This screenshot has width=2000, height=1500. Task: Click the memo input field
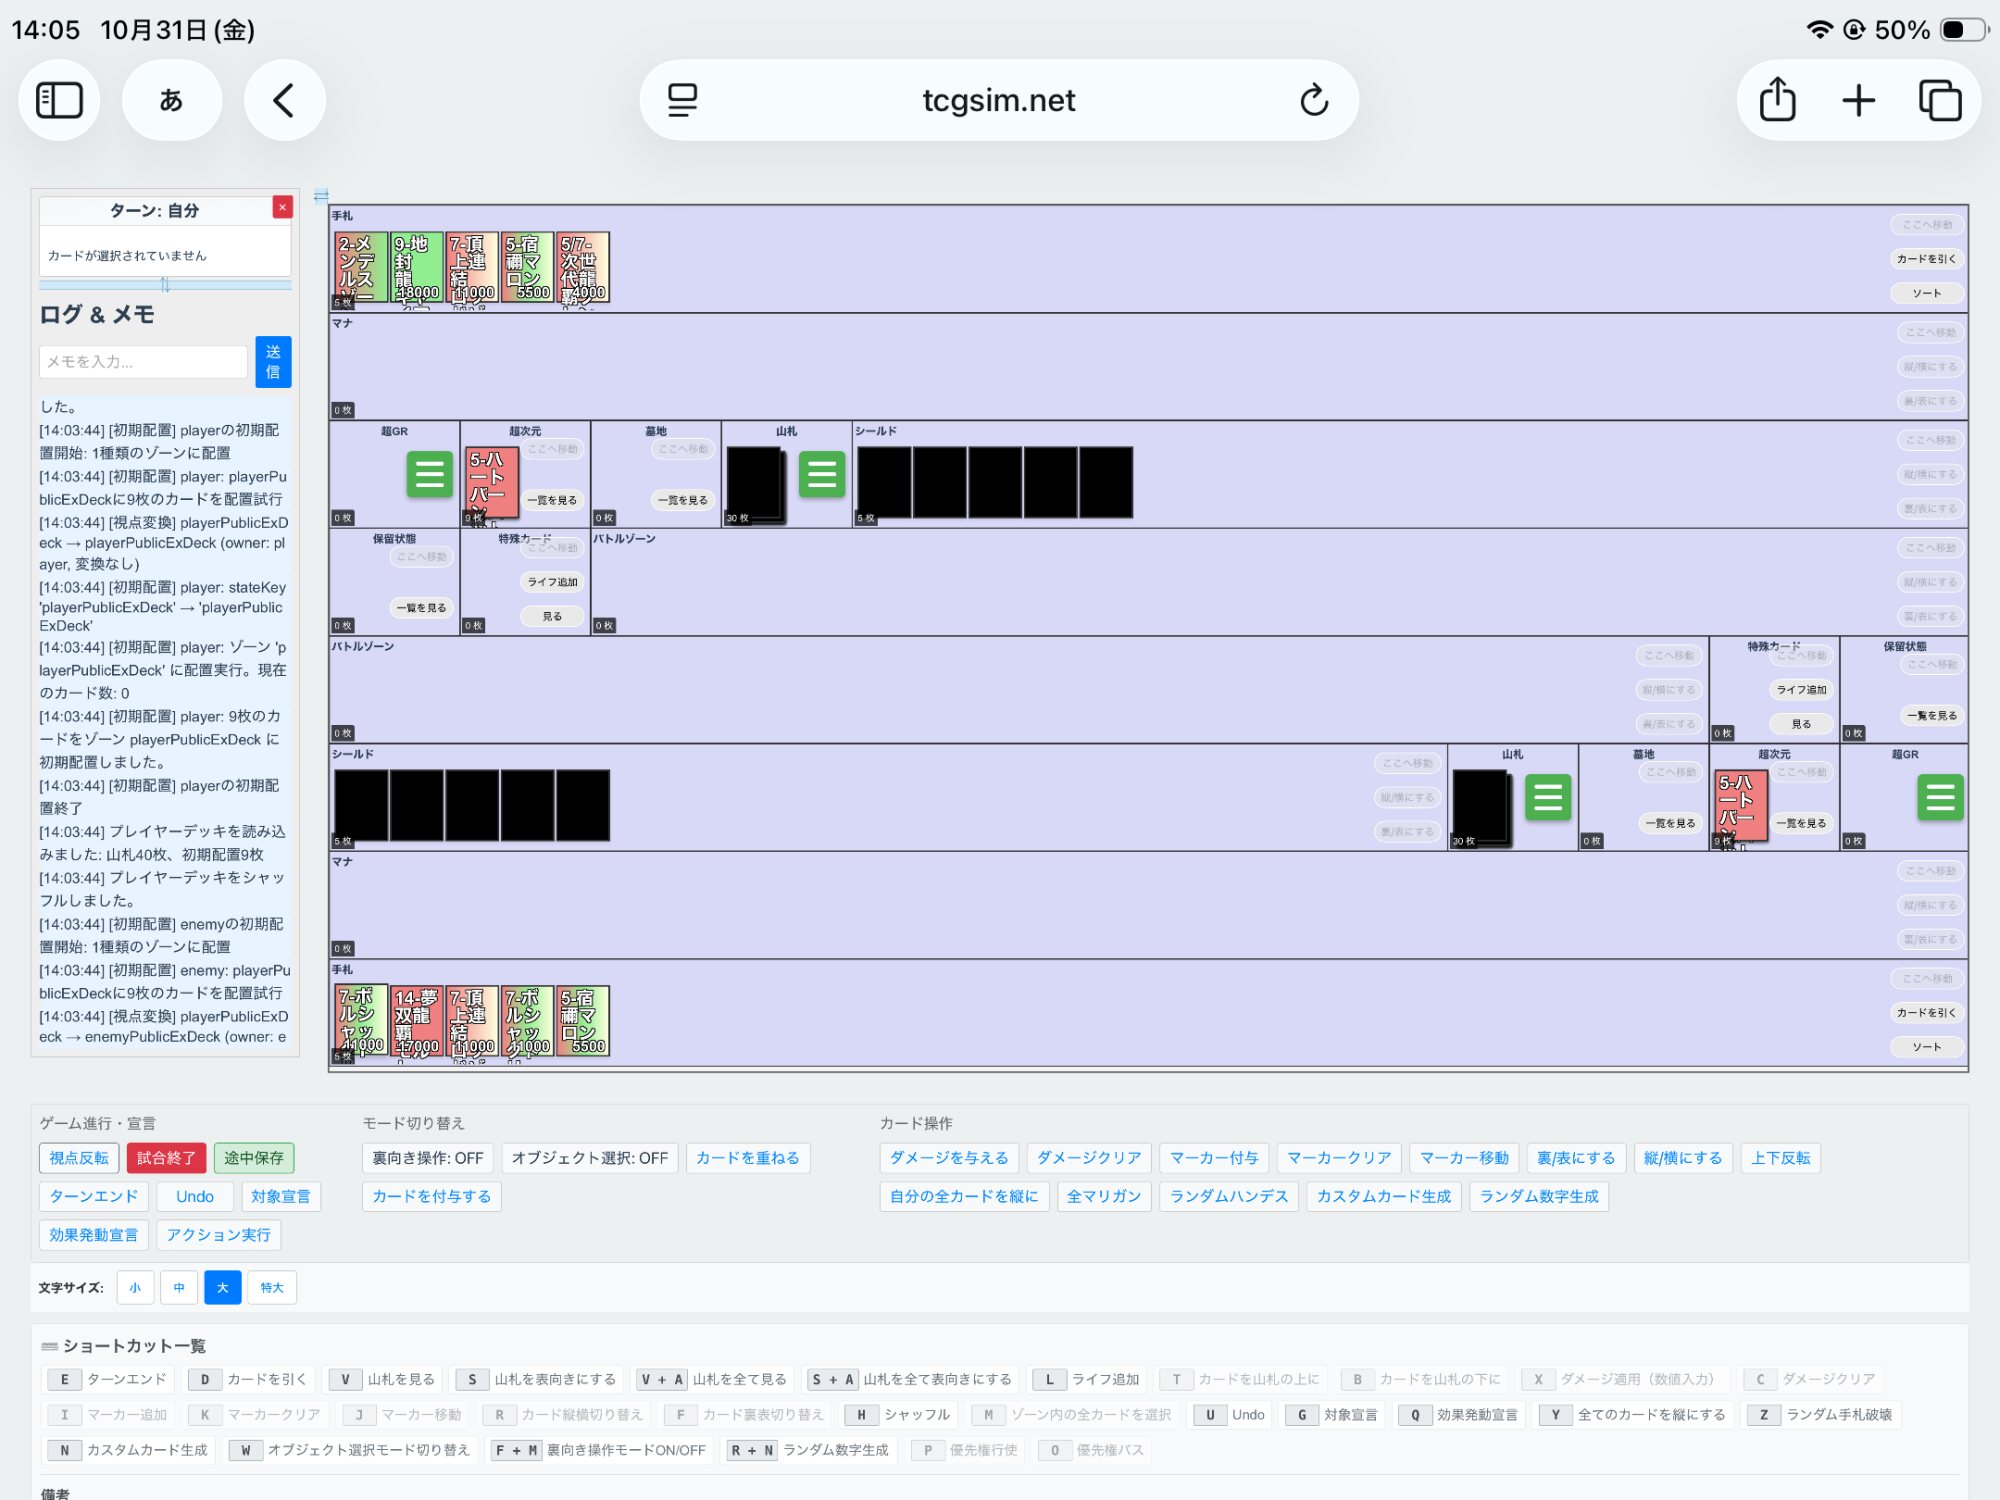click(143, 362)
